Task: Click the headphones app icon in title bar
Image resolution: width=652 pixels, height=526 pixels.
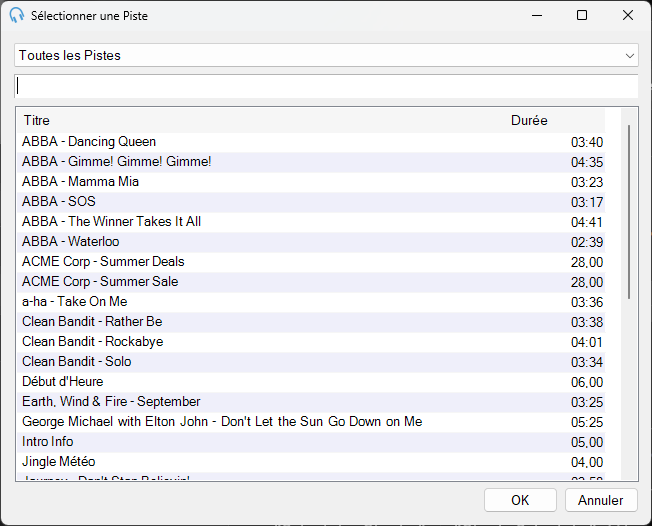Action: pyautogui.click(x=17, y=15)
